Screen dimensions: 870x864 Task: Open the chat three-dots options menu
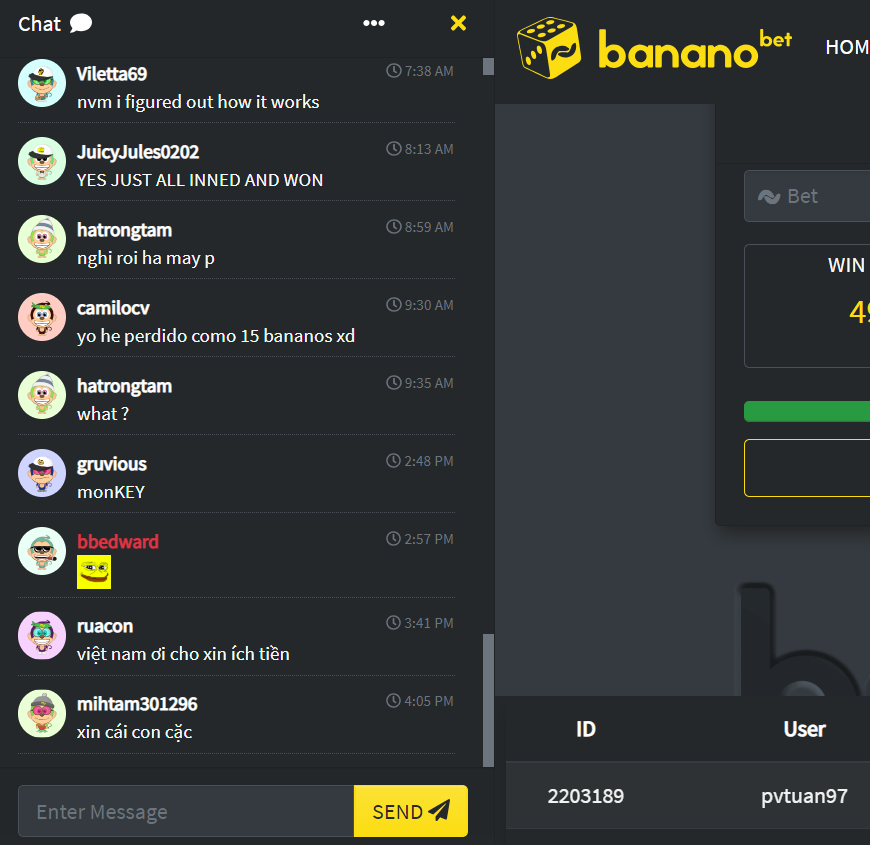click(x=373, y=23)
